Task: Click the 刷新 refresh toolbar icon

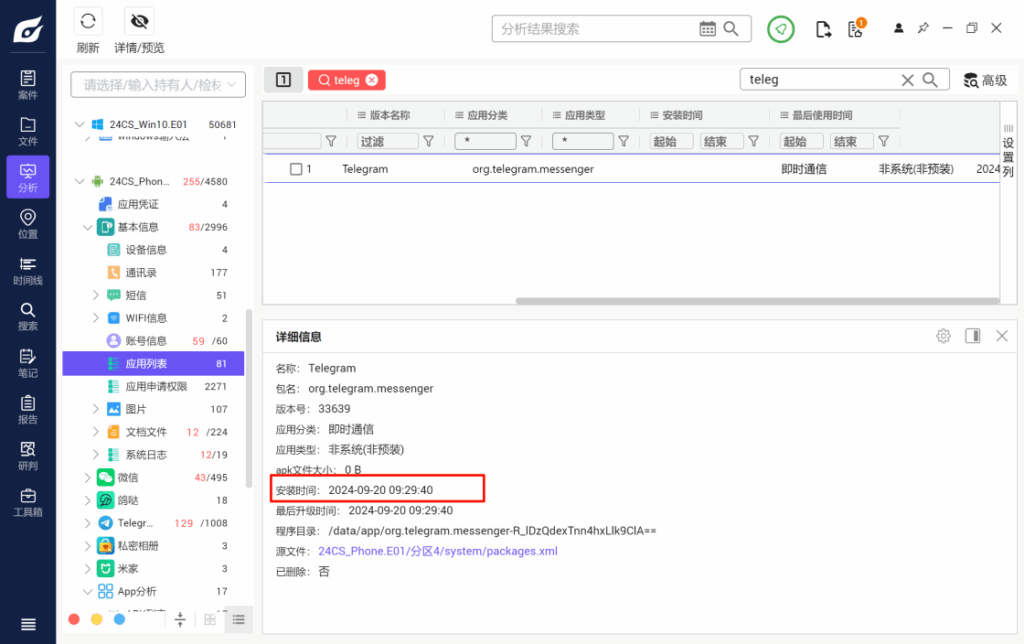Action: pos(88,21)
